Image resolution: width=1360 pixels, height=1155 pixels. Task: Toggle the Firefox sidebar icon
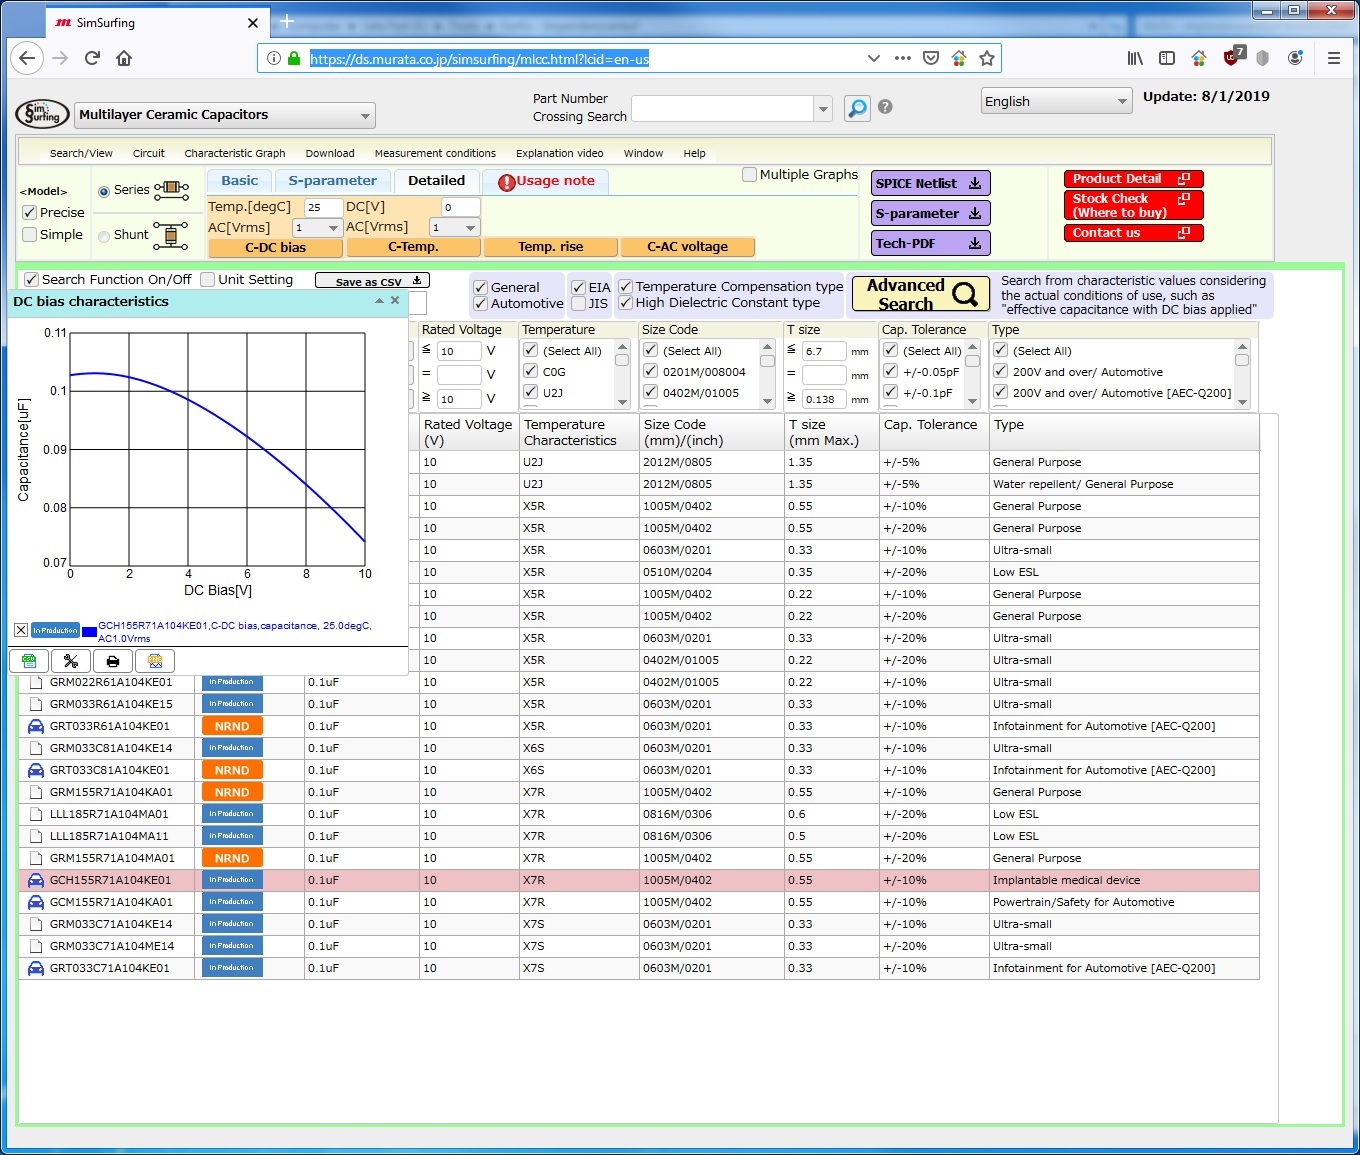pyautogui.click(x=1167, y=58)
